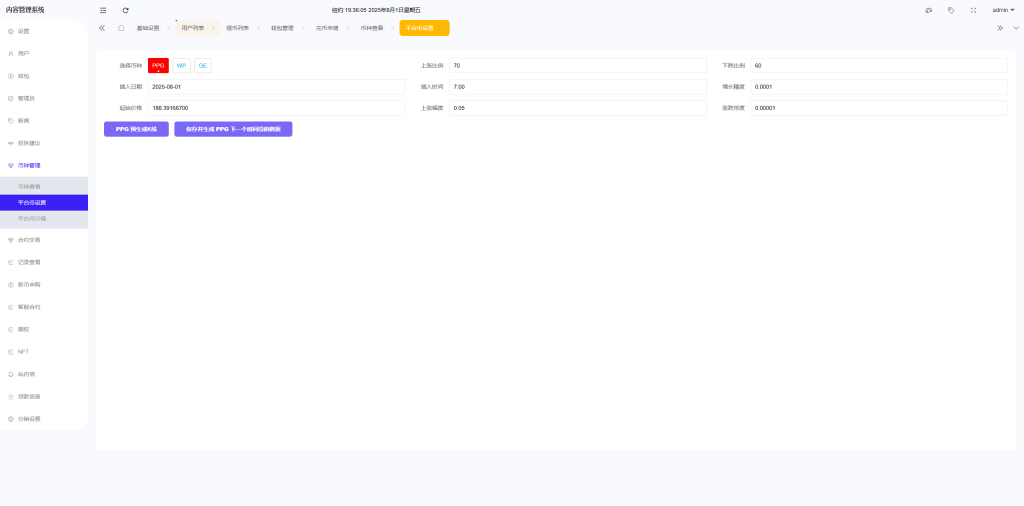1024x506 pixels.
Task: Select the WP coin option
Action: pos(181,65)
